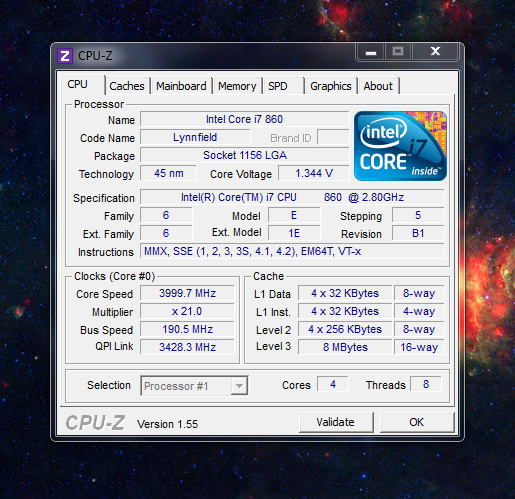Click the empty Brand ID field

pos(333,137)
